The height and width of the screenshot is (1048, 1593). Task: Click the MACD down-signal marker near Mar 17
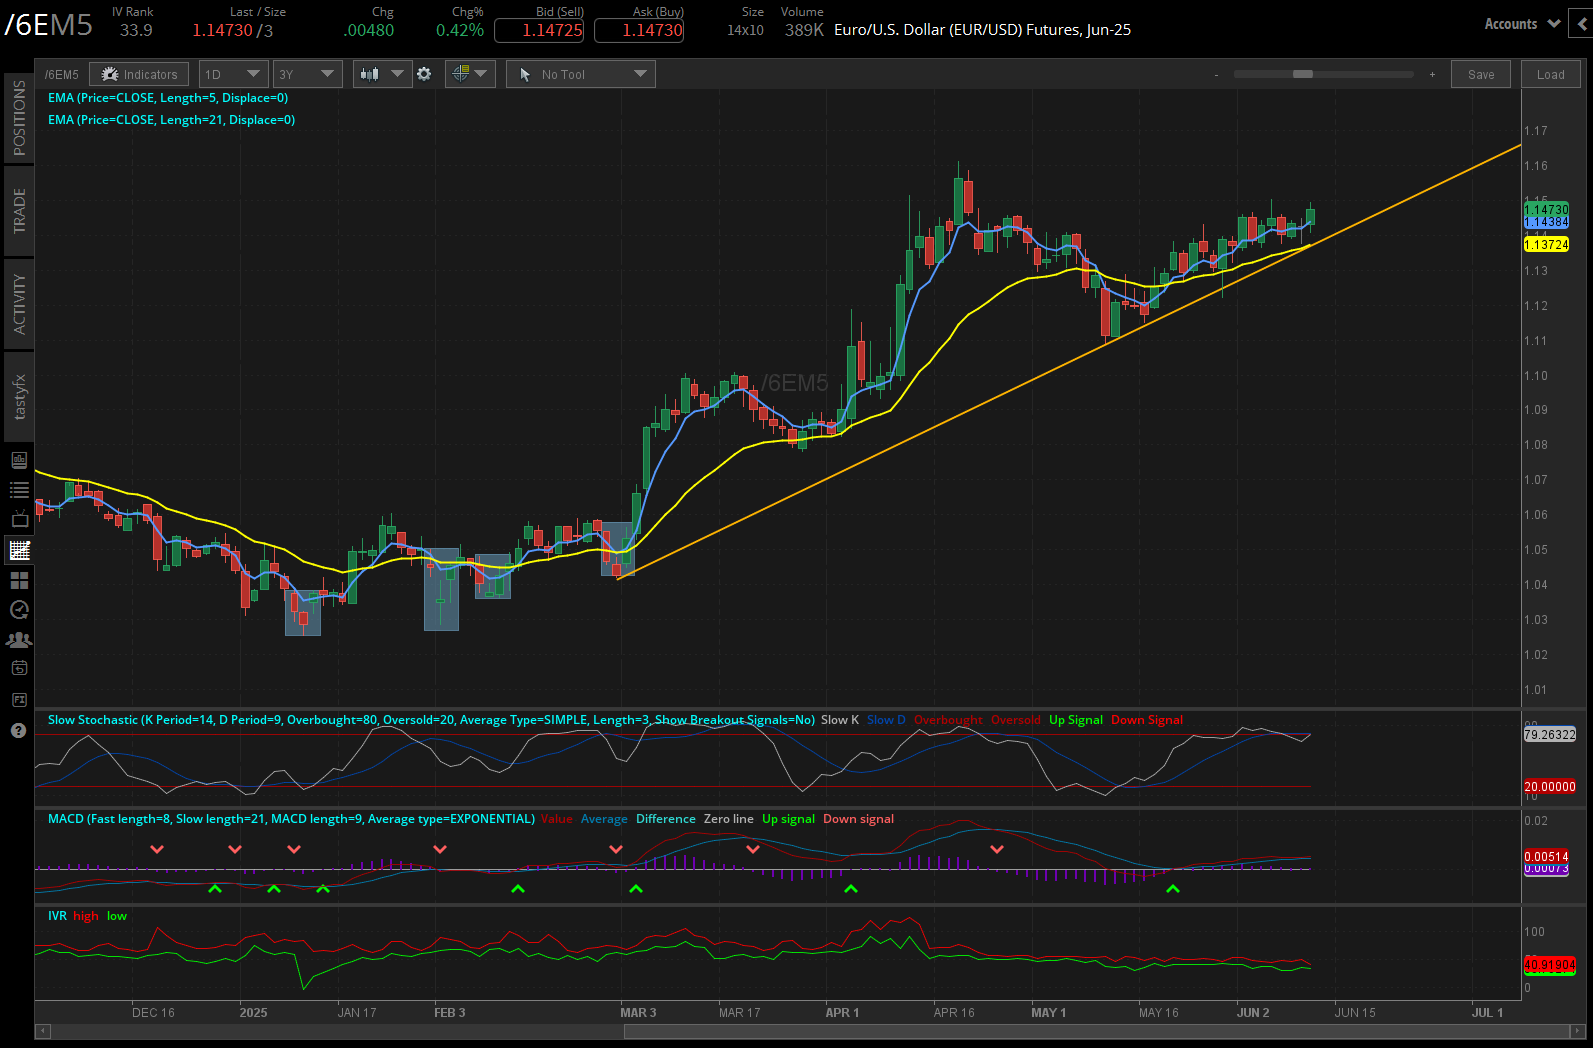753,849
